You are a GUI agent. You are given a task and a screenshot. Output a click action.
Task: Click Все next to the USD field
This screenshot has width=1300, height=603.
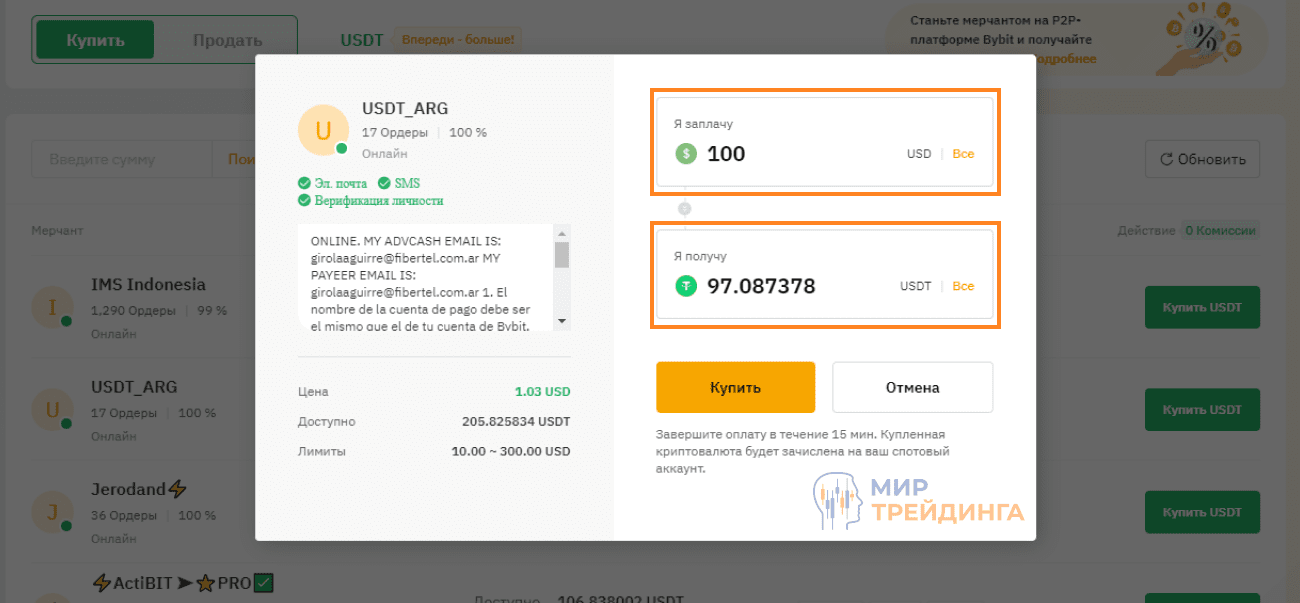[963, 154]
